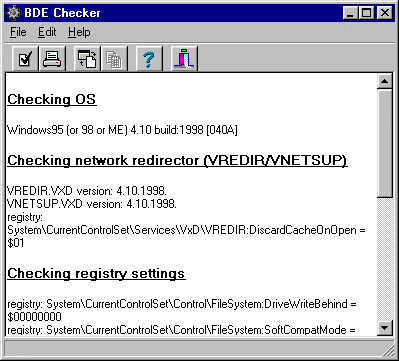
Task: Click the DiscardCacheOnOpen registry line
Action: click(186, 230)
